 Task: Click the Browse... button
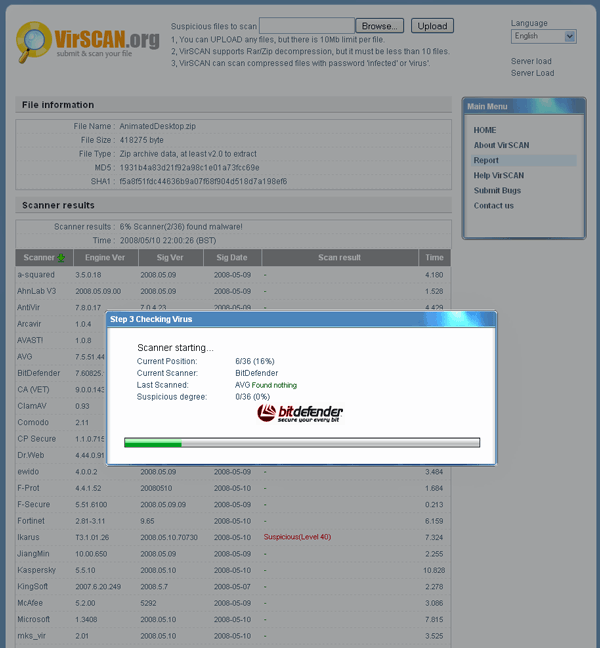click(379, 26)
